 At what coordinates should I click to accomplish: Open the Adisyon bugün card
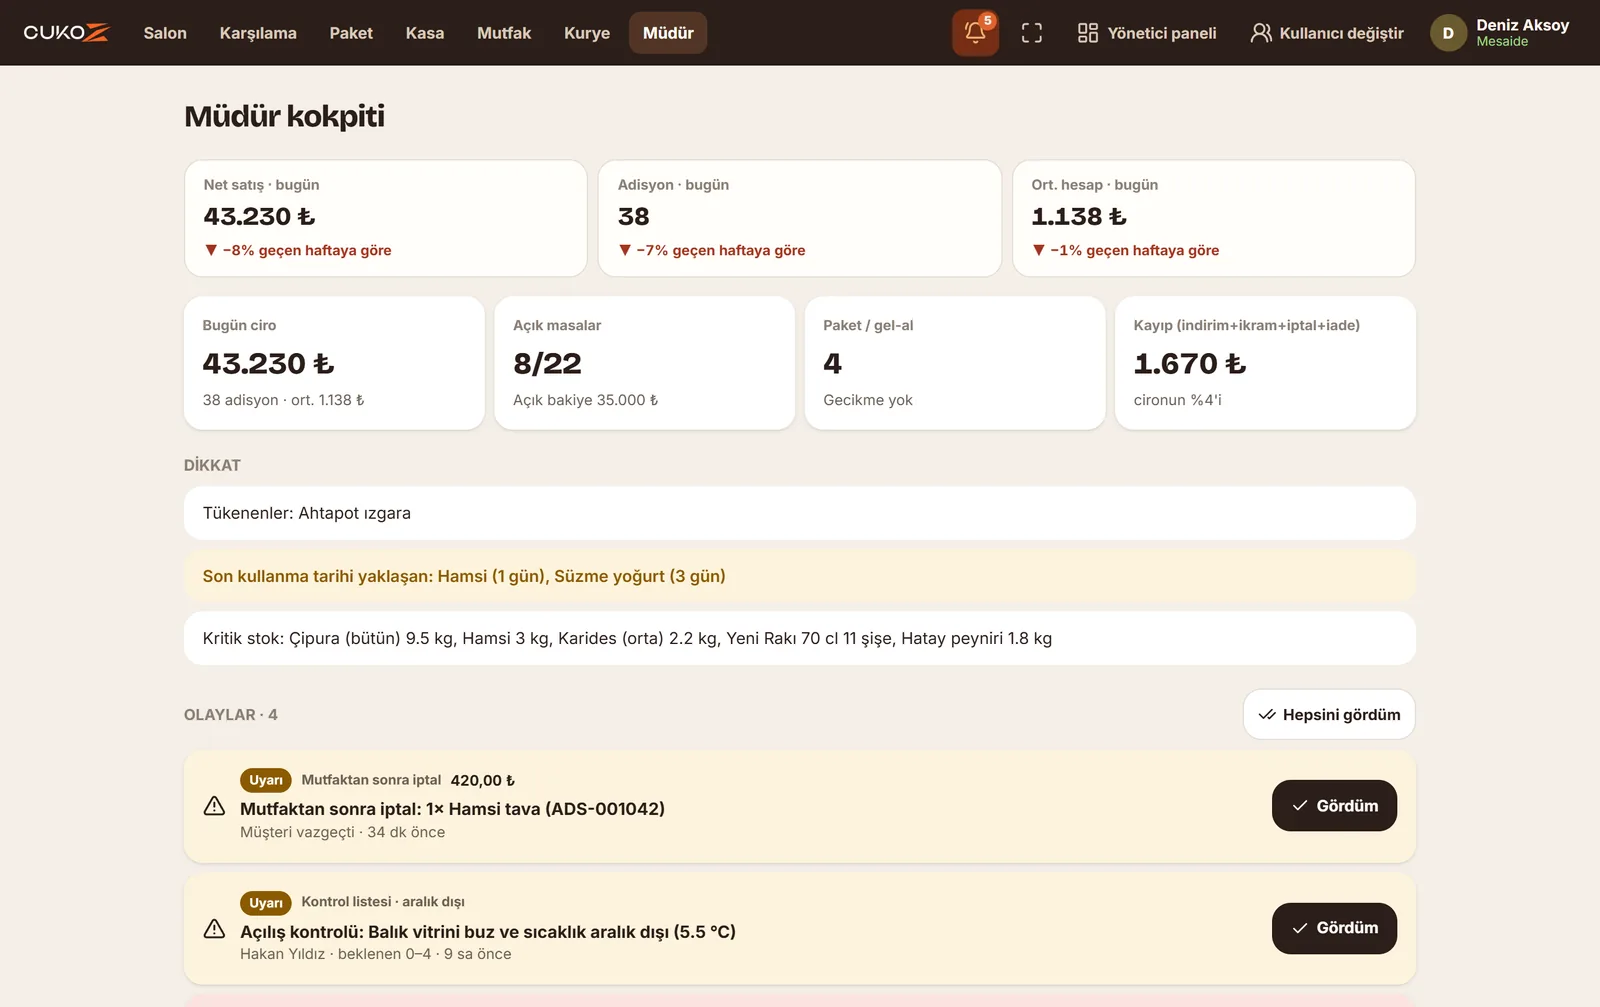pos(800,218)
